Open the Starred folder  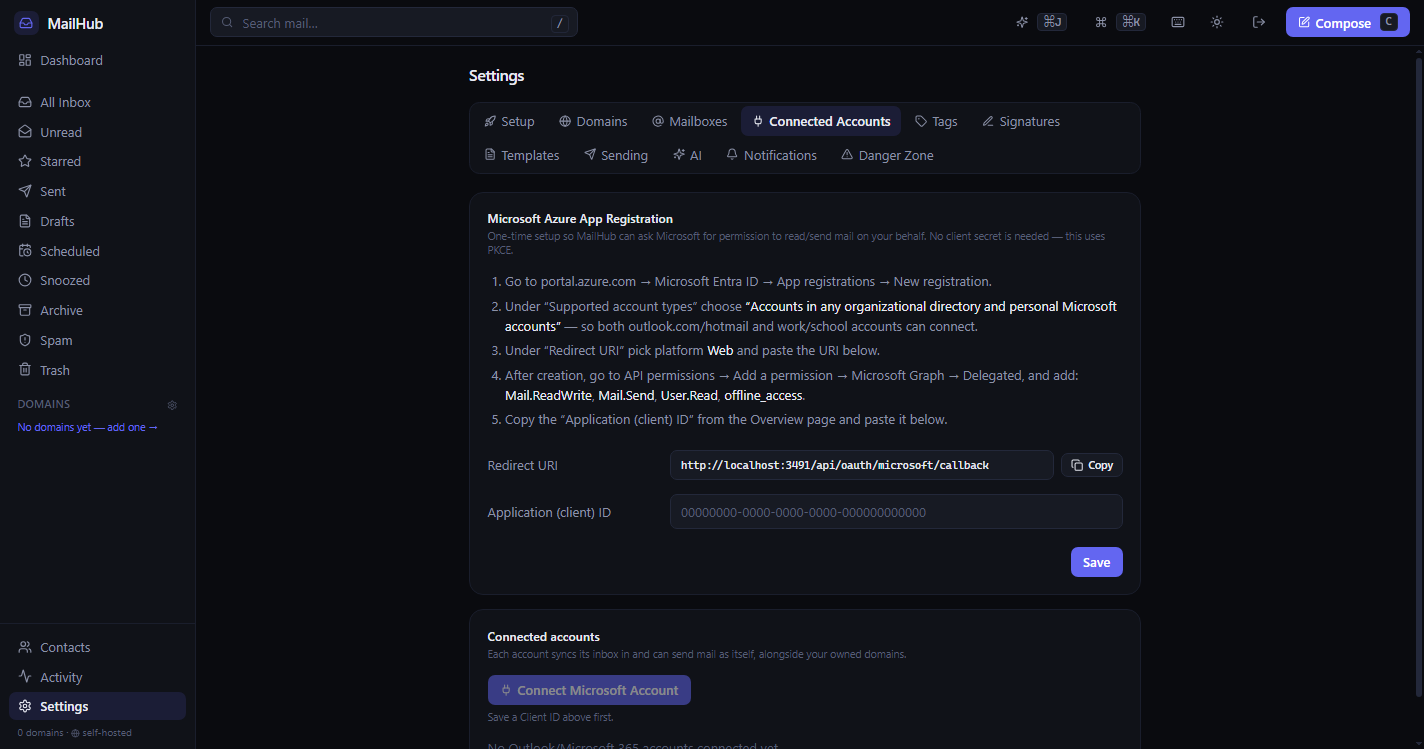click(97, 161)
